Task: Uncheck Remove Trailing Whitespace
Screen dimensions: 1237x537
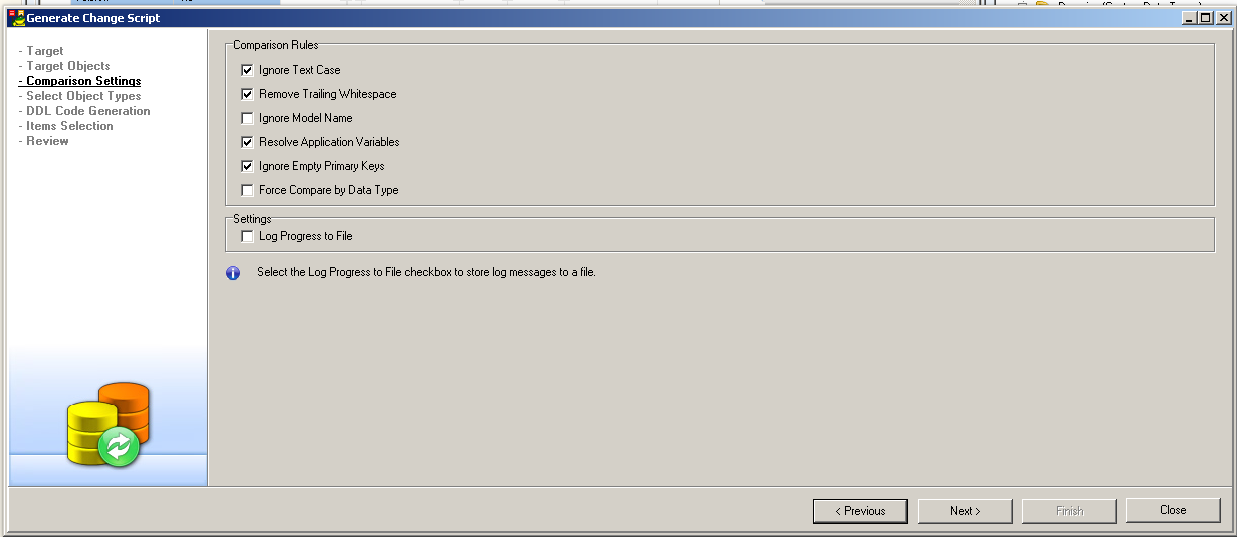Action: (247, 94)
